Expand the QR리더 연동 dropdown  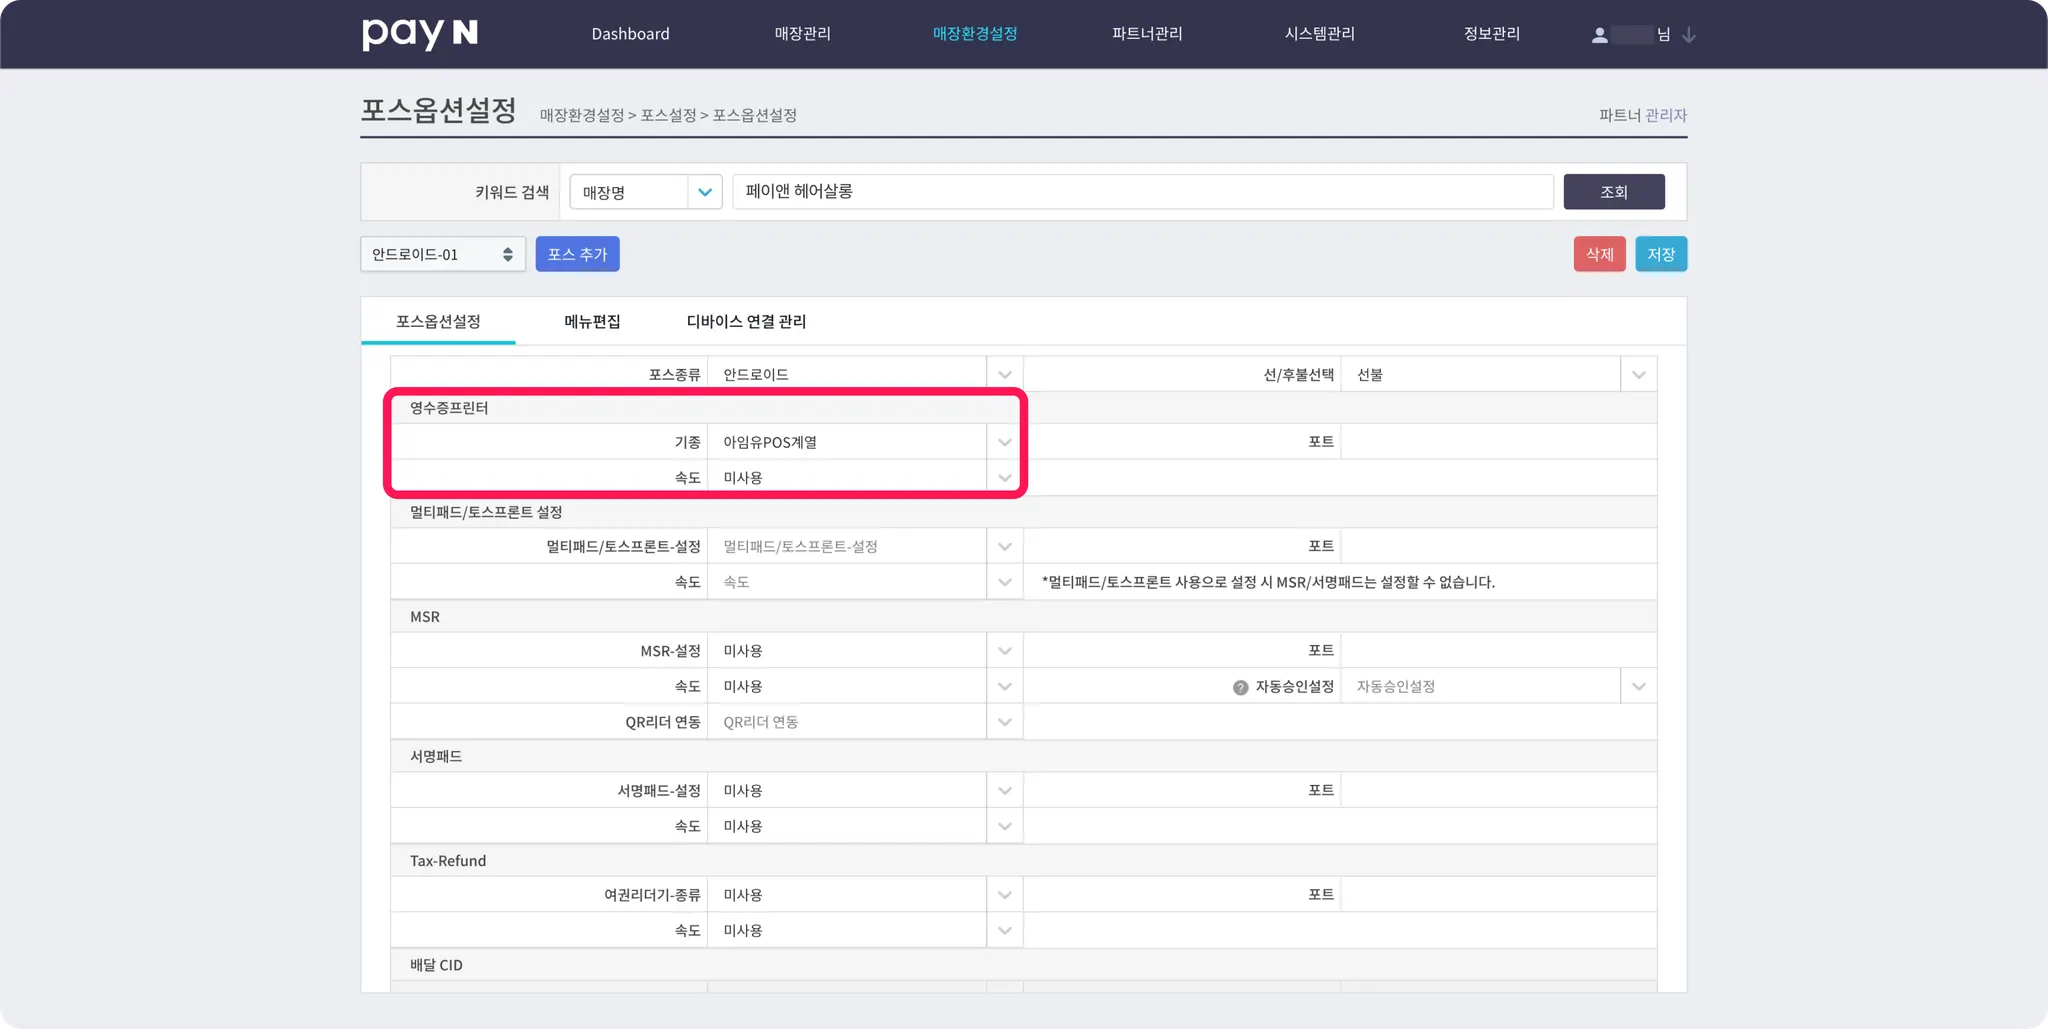pos(1005,722)
